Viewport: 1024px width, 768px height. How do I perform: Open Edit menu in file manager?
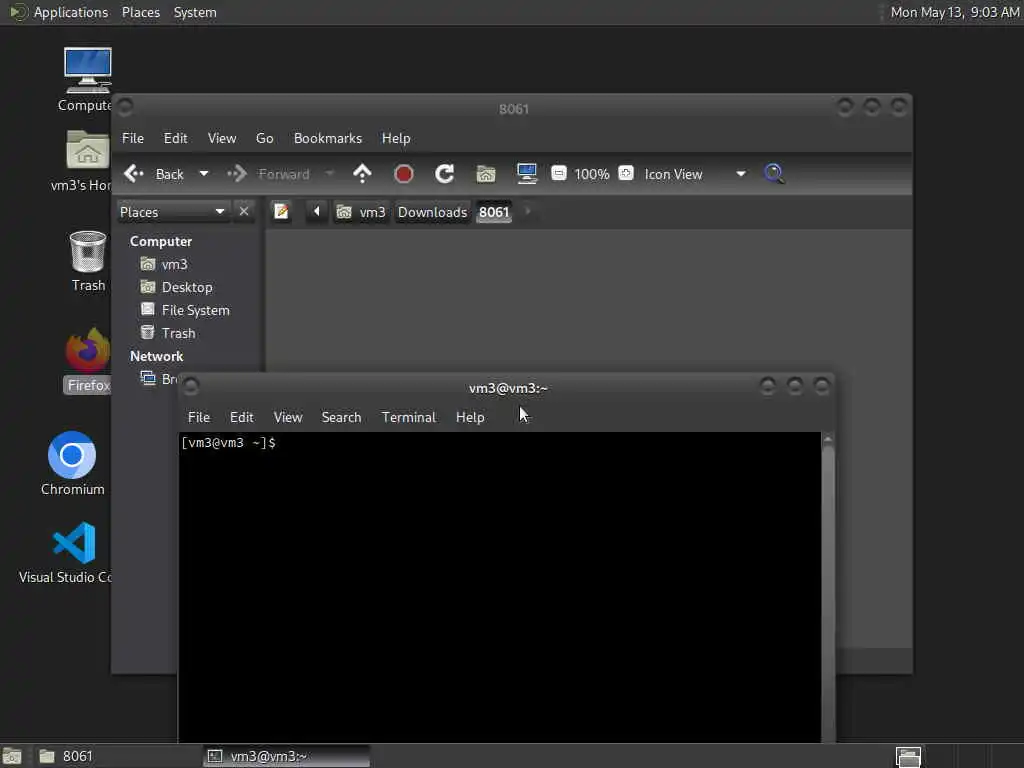click(x=176, y=138)
